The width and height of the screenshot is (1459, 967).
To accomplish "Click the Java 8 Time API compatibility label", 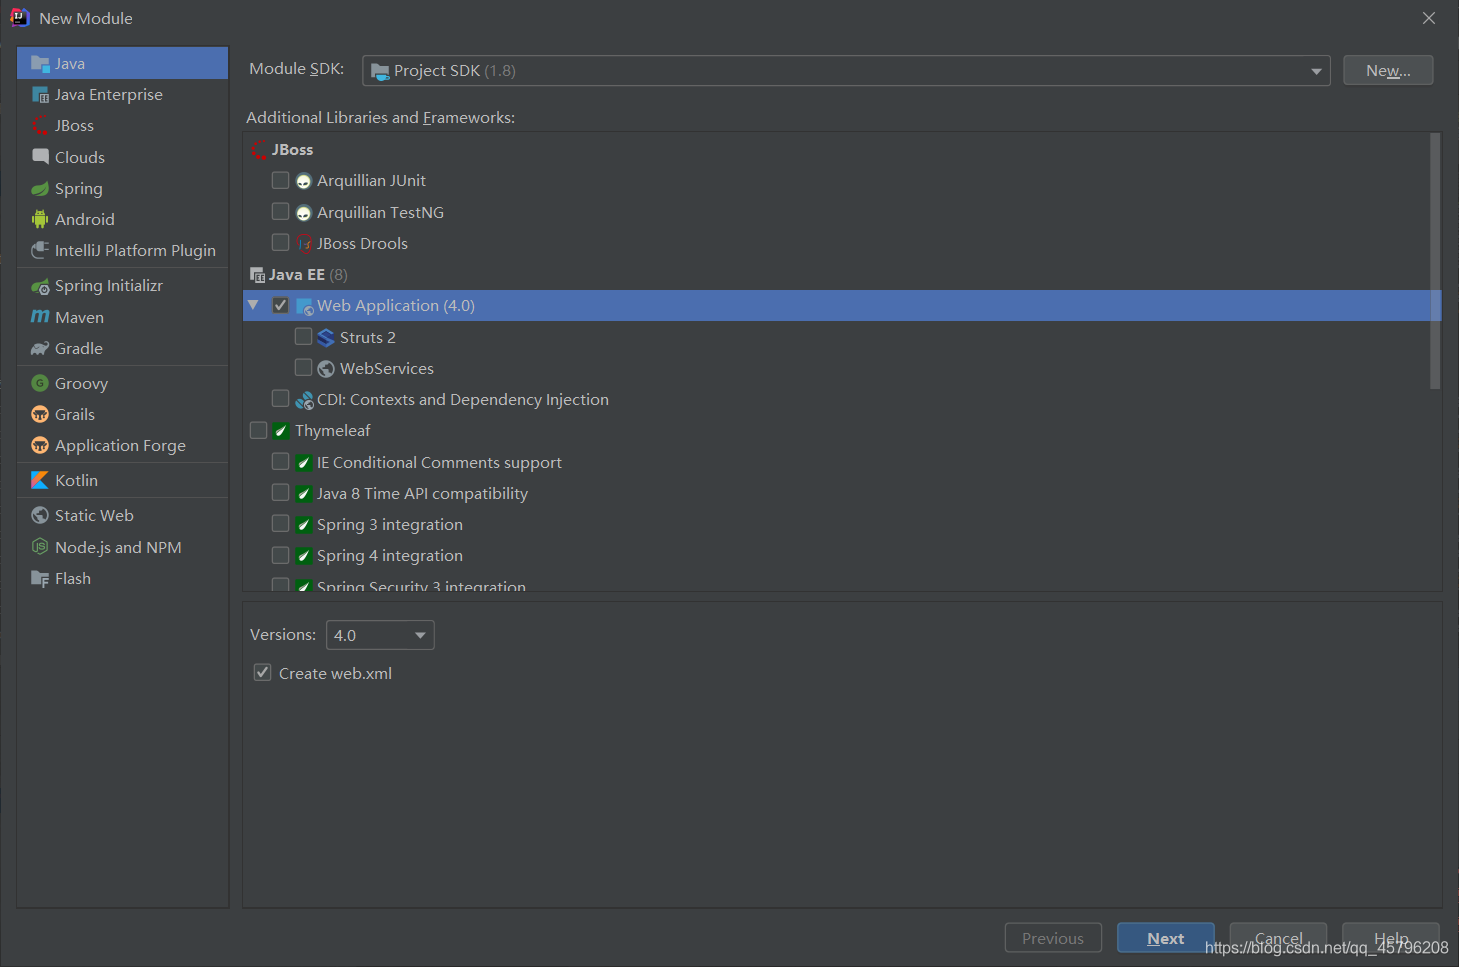I will pos(422,494).
